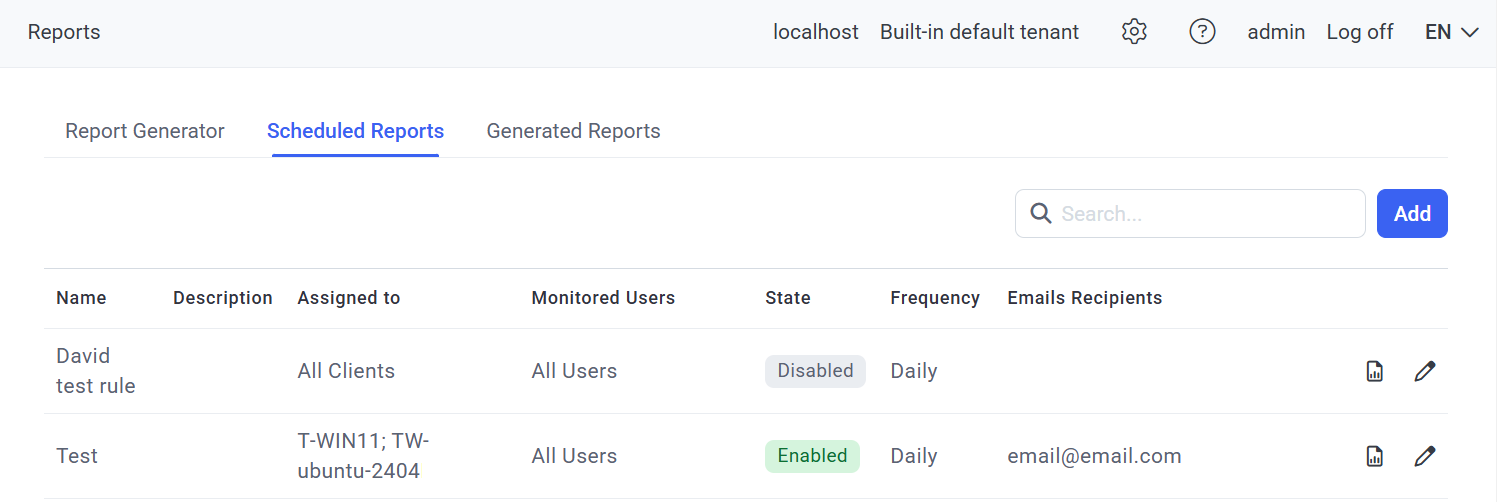Open the help question mark icon
1497x502 pixels.
(1201, 32)
